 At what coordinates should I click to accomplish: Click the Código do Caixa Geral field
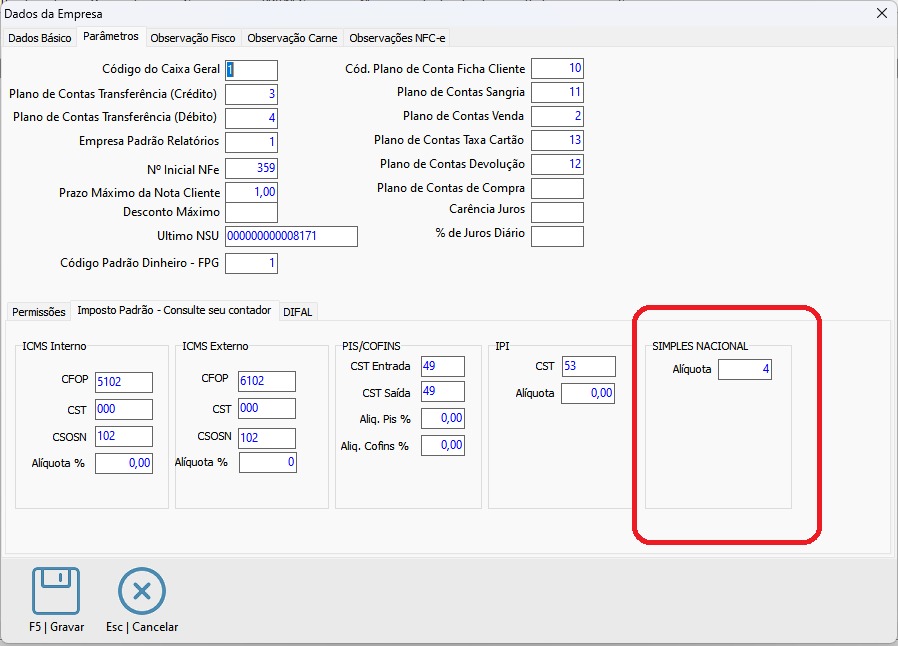251,70
